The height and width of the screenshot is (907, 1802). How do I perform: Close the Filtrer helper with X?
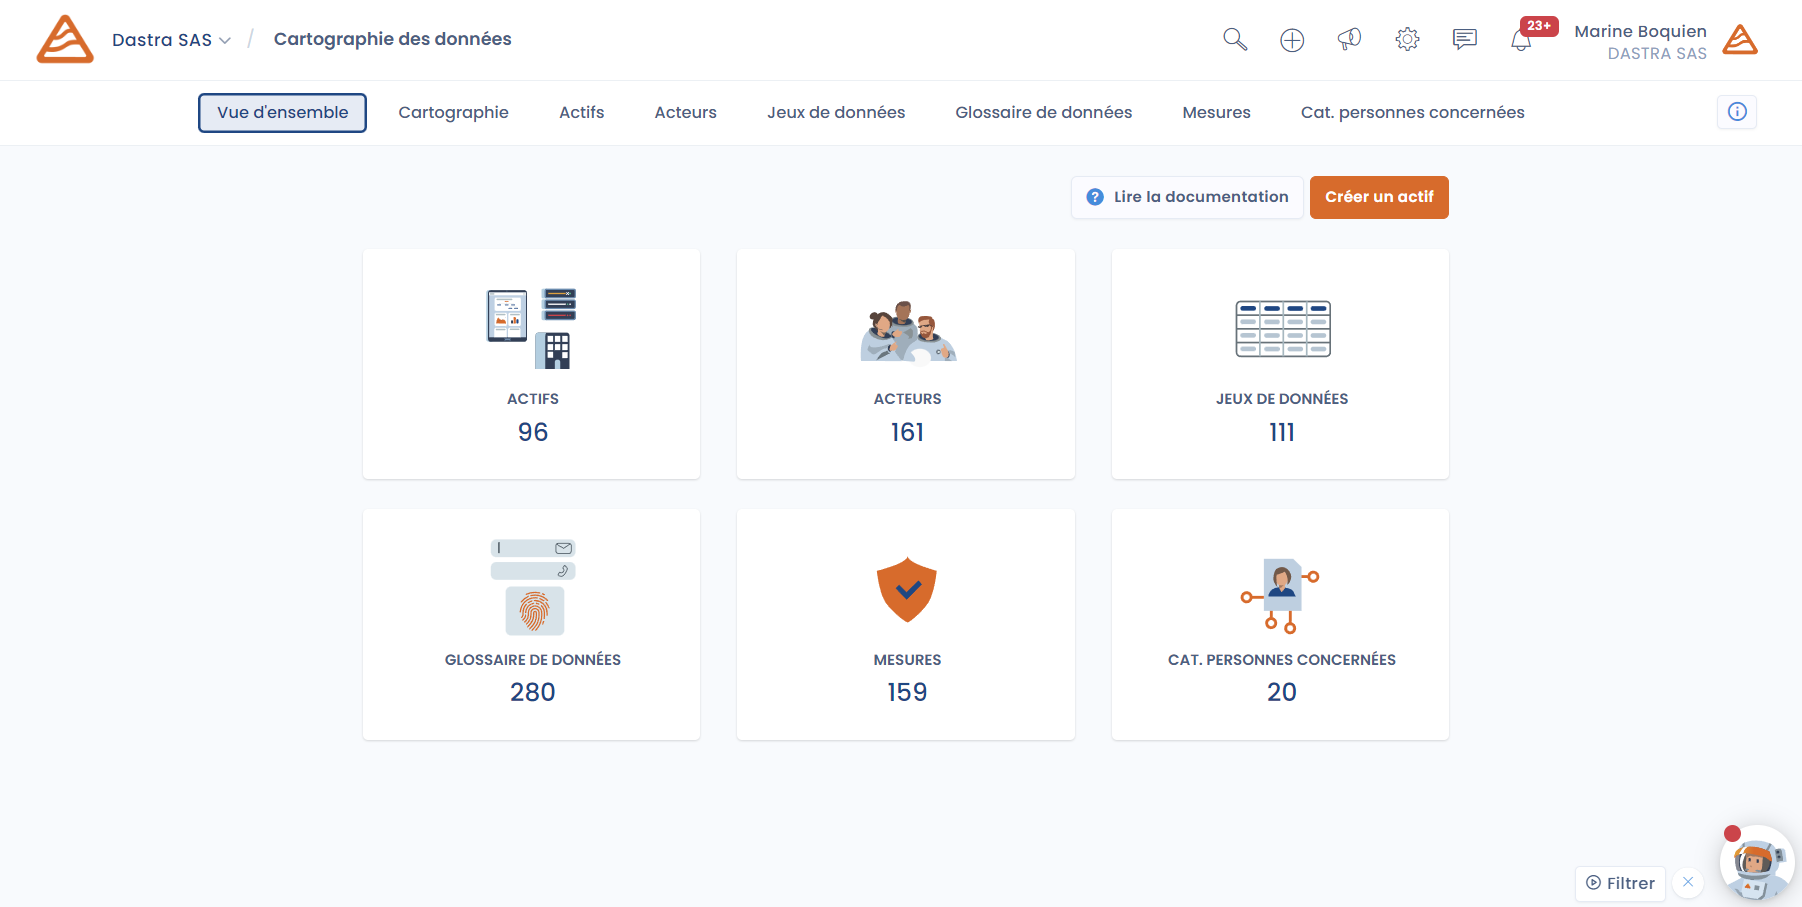(1688, 882)
